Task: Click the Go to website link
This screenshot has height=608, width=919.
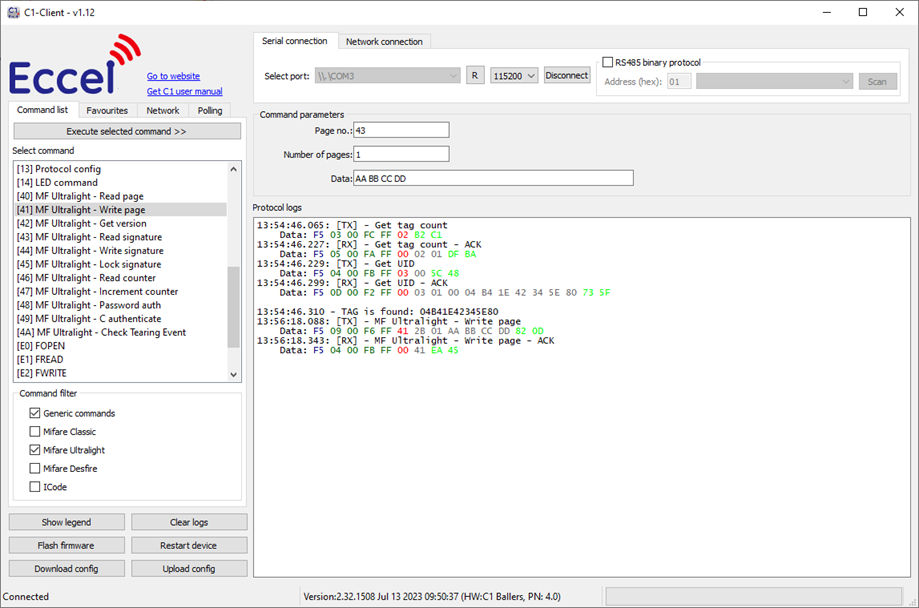Action: click(x=173, y=76)
